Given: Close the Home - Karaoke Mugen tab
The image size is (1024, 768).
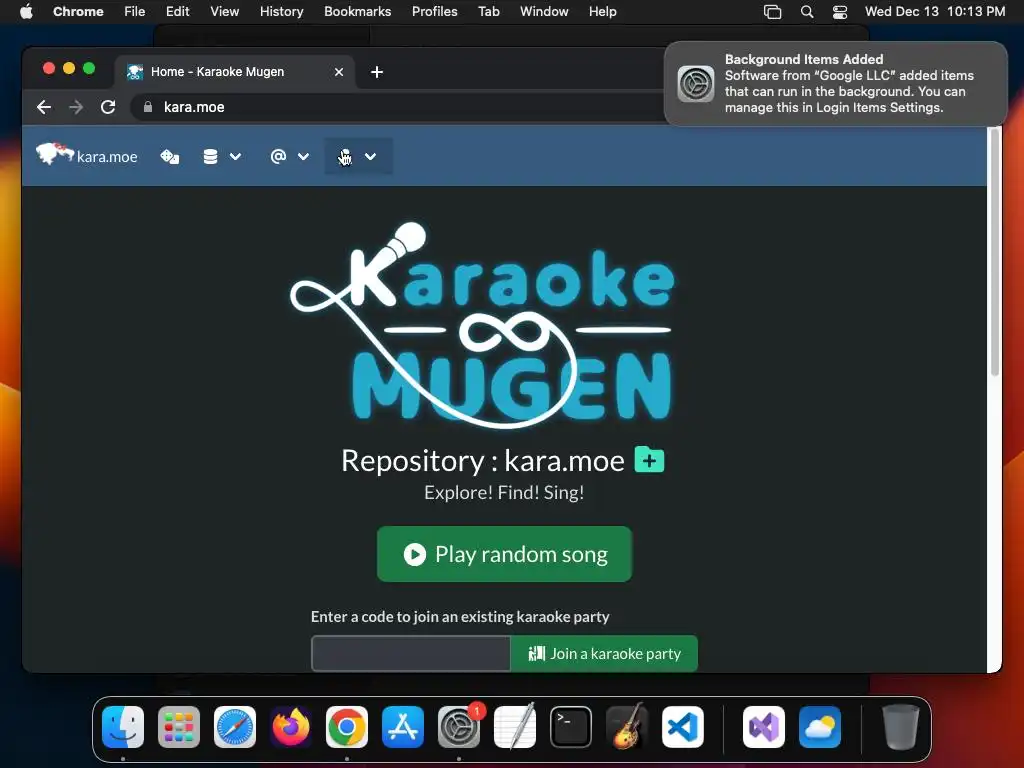Looking at the screenshot, I should [x=339, y=72].
